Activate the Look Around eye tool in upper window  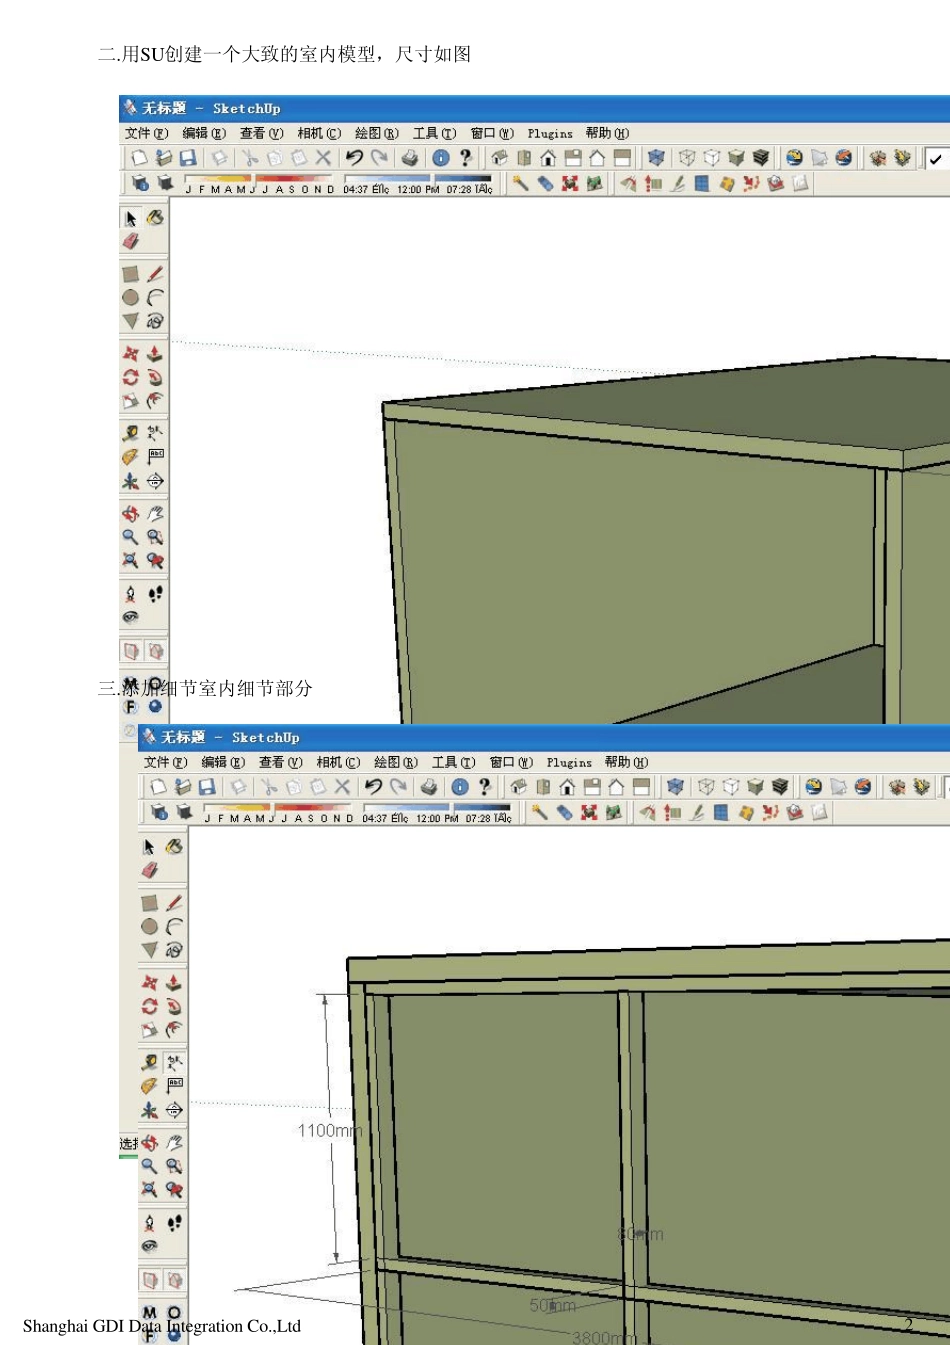pyautogui.click(x=130, y=617)
